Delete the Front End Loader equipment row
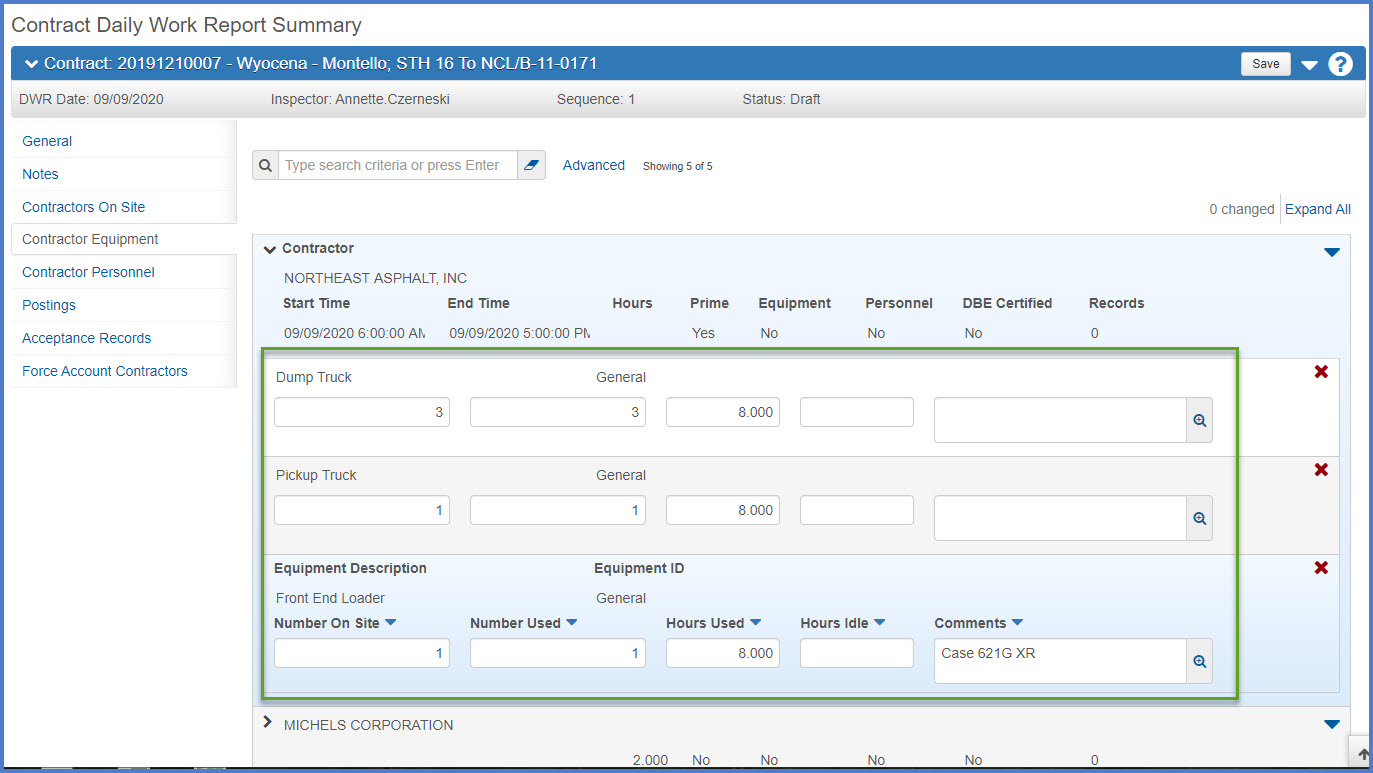The width and height of the screenshot is (1373, 773). (1321, 567)
